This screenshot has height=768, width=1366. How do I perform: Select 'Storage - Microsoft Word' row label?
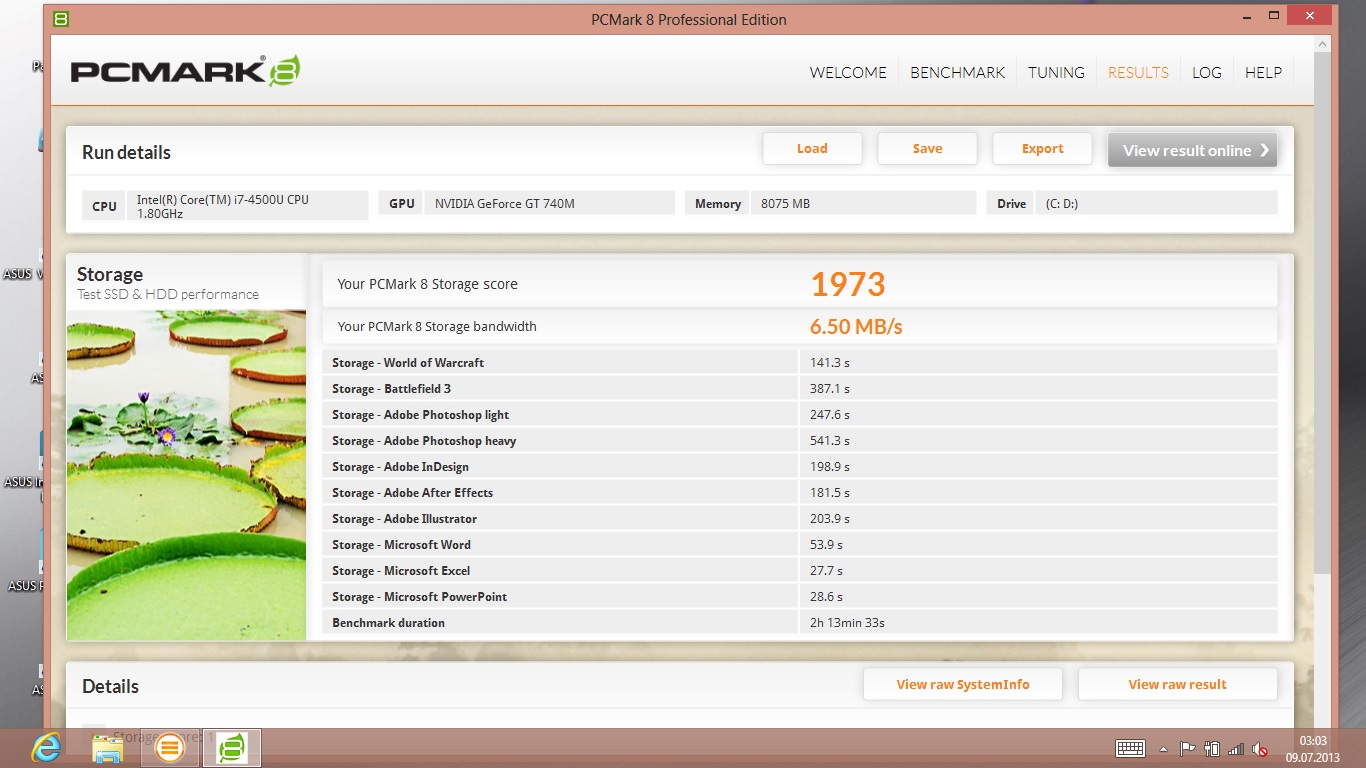[401, 544]
